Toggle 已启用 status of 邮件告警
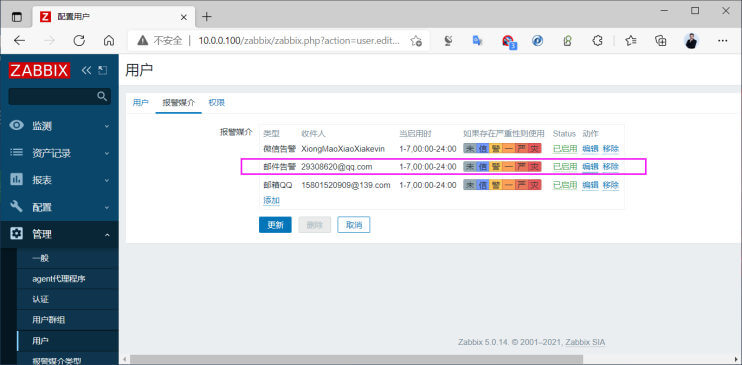This screenshot has height=365, width=742. click(565, 167)
